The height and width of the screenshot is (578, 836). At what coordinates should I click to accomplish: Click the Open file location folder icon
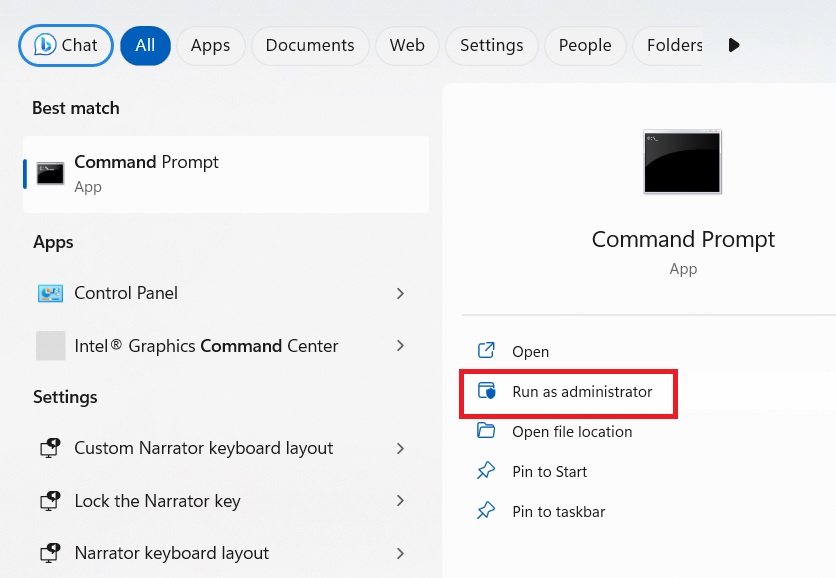(486, 431)
